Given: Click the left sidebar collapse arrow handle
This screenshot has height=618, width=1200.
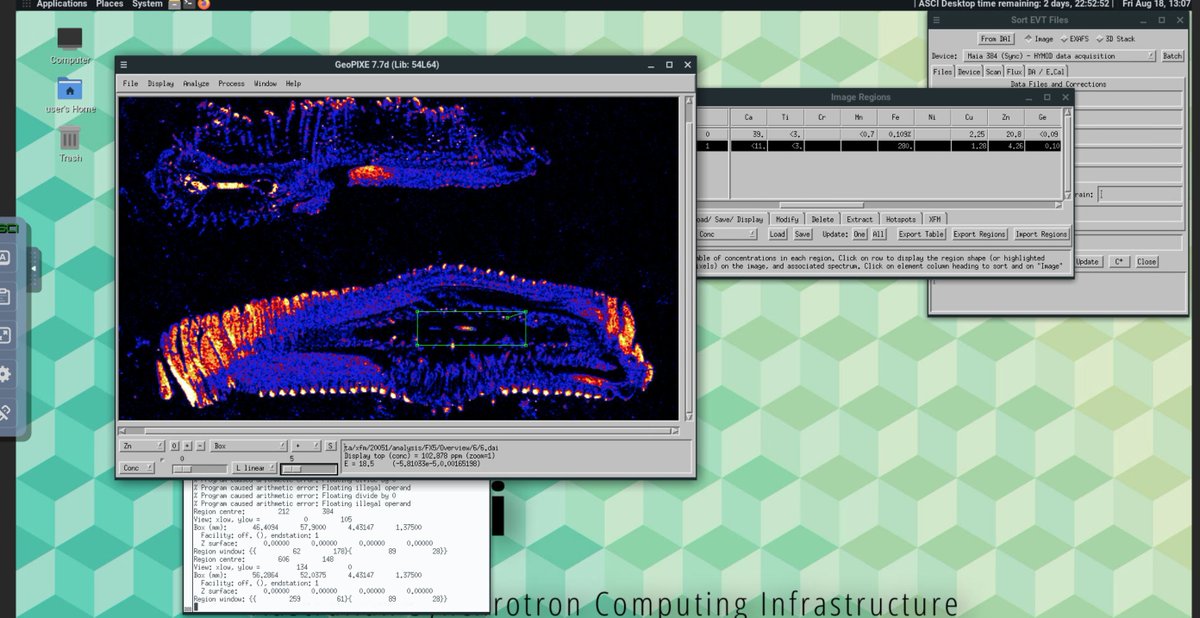Looking at the screenshot, I should [x=34, y=269].
